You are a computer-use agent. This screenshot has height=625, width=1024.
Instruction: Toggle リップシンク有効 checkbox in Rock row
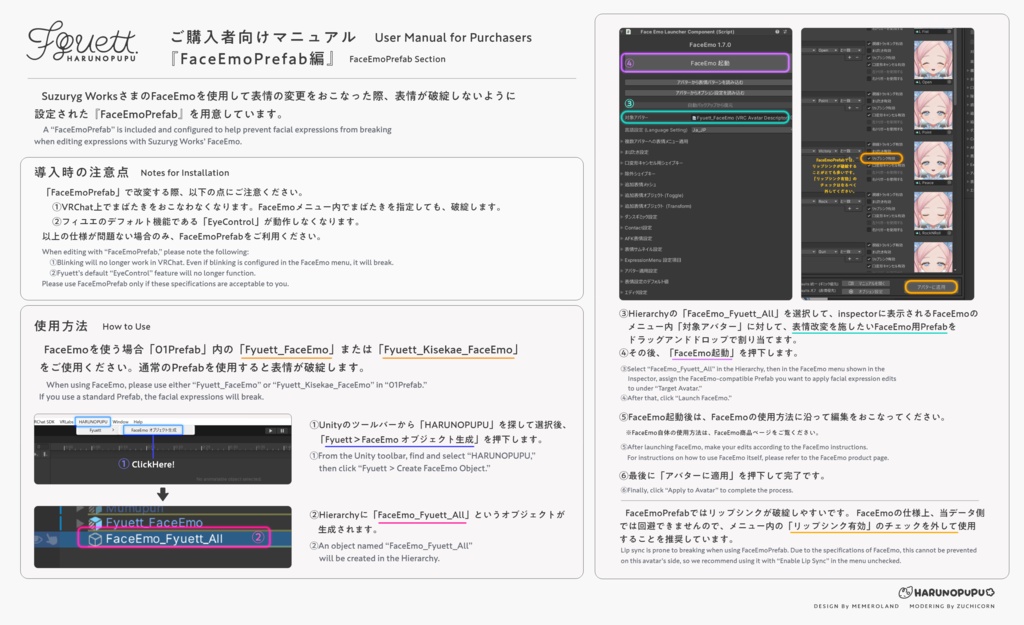(869, 209)
